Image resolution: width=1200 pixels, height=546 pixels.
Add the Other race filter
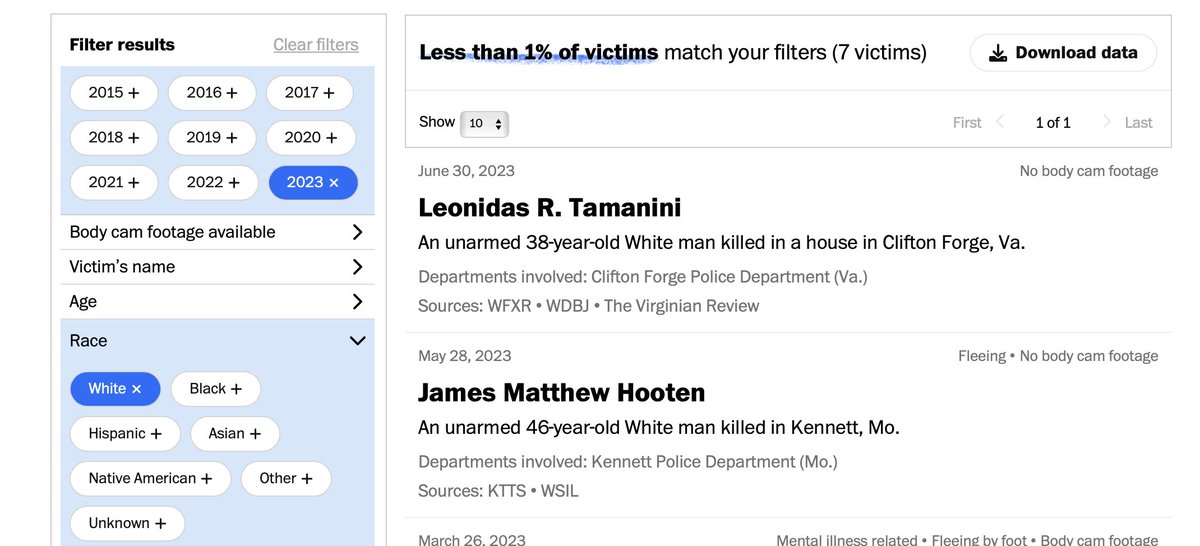click(x=286, y=478)
